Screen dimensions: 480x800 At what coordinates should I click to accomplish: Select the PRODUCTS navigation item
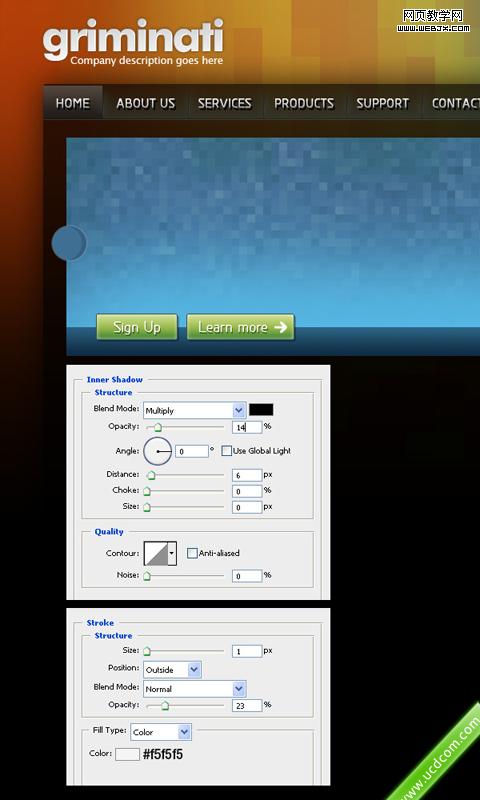click(304, 104)
